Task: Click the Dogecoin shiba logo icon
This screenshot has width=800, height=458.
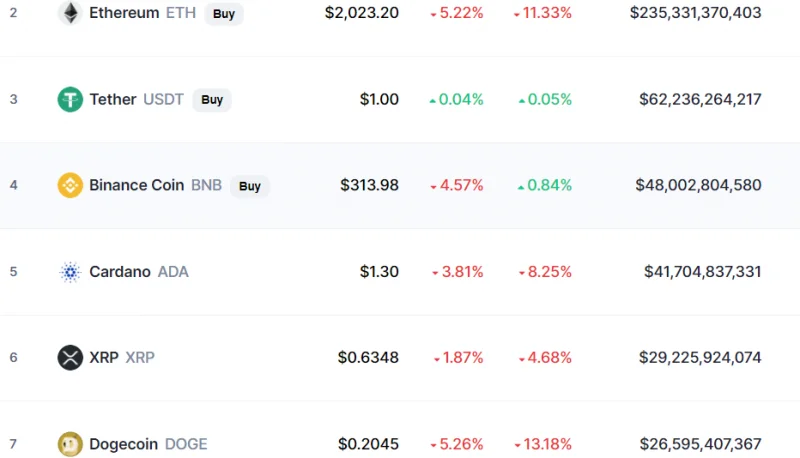Action: pos(70,444)
